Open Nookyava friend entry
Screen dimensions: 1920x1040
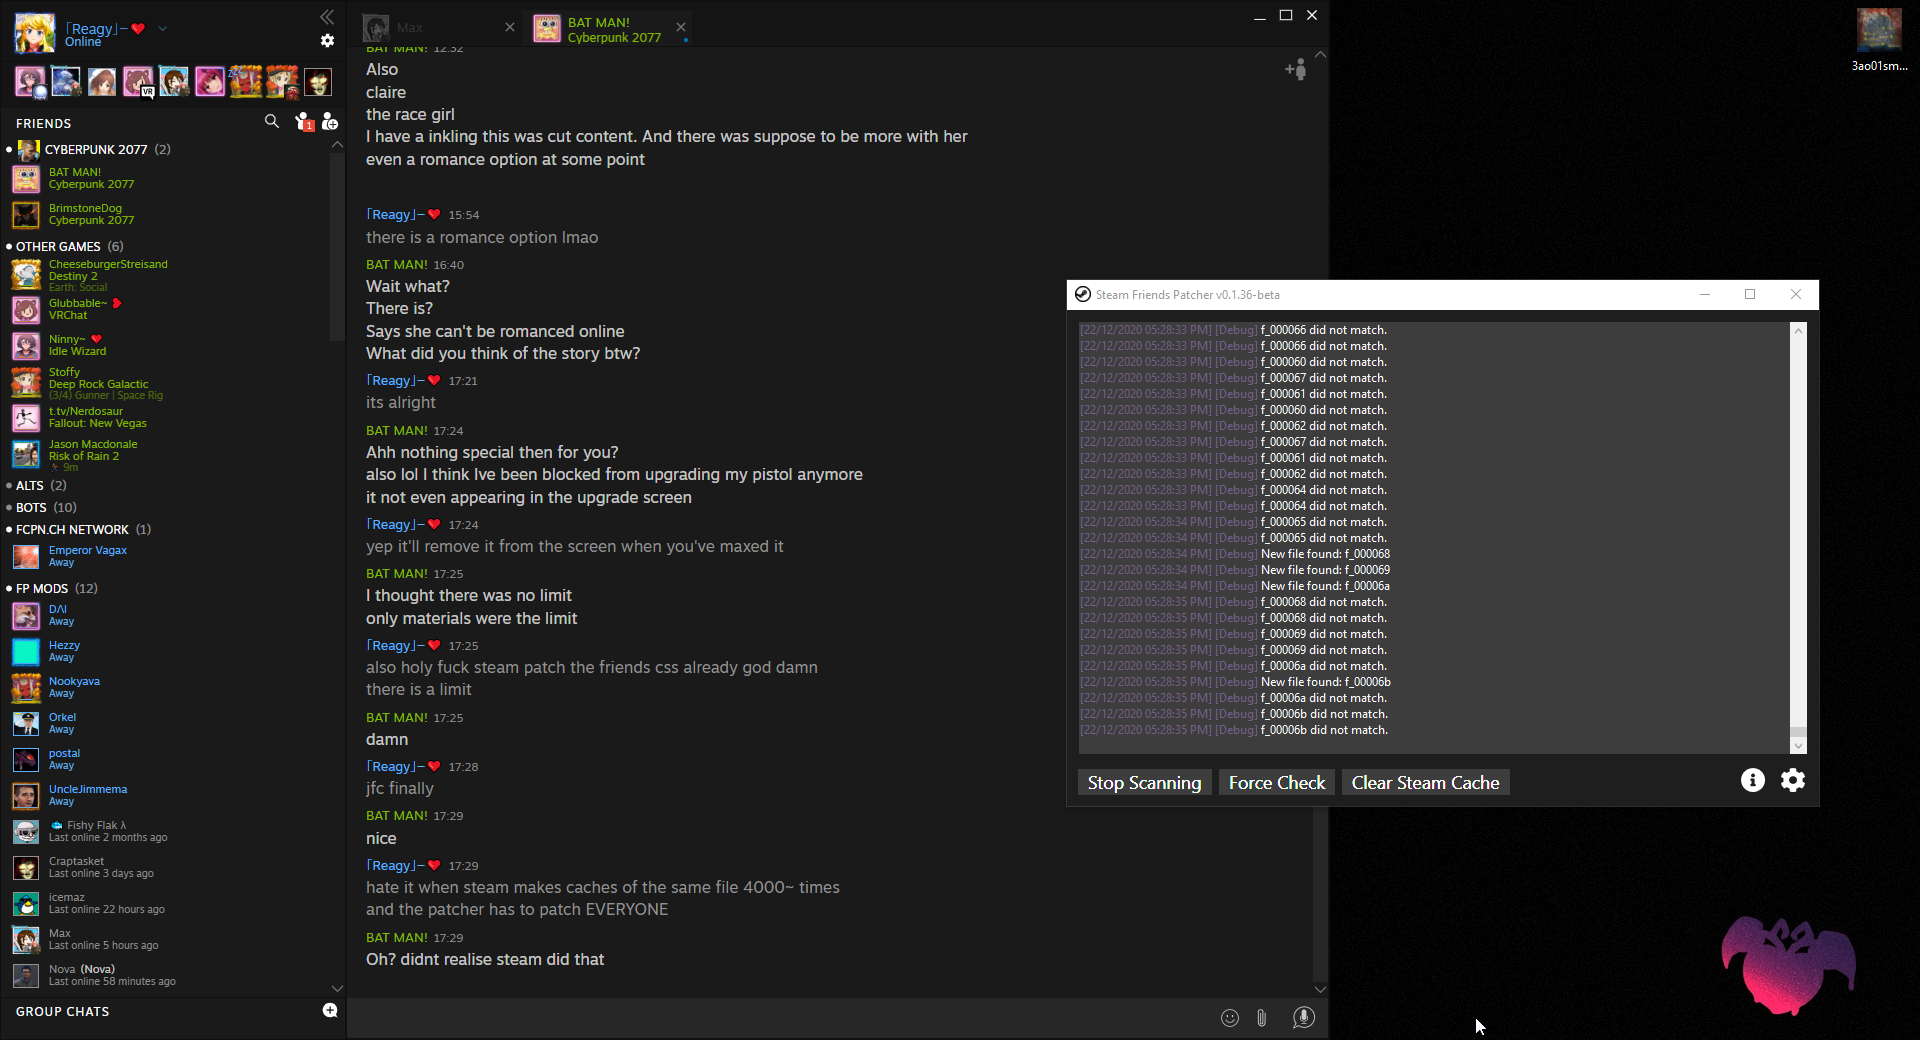tap(170, 687)
